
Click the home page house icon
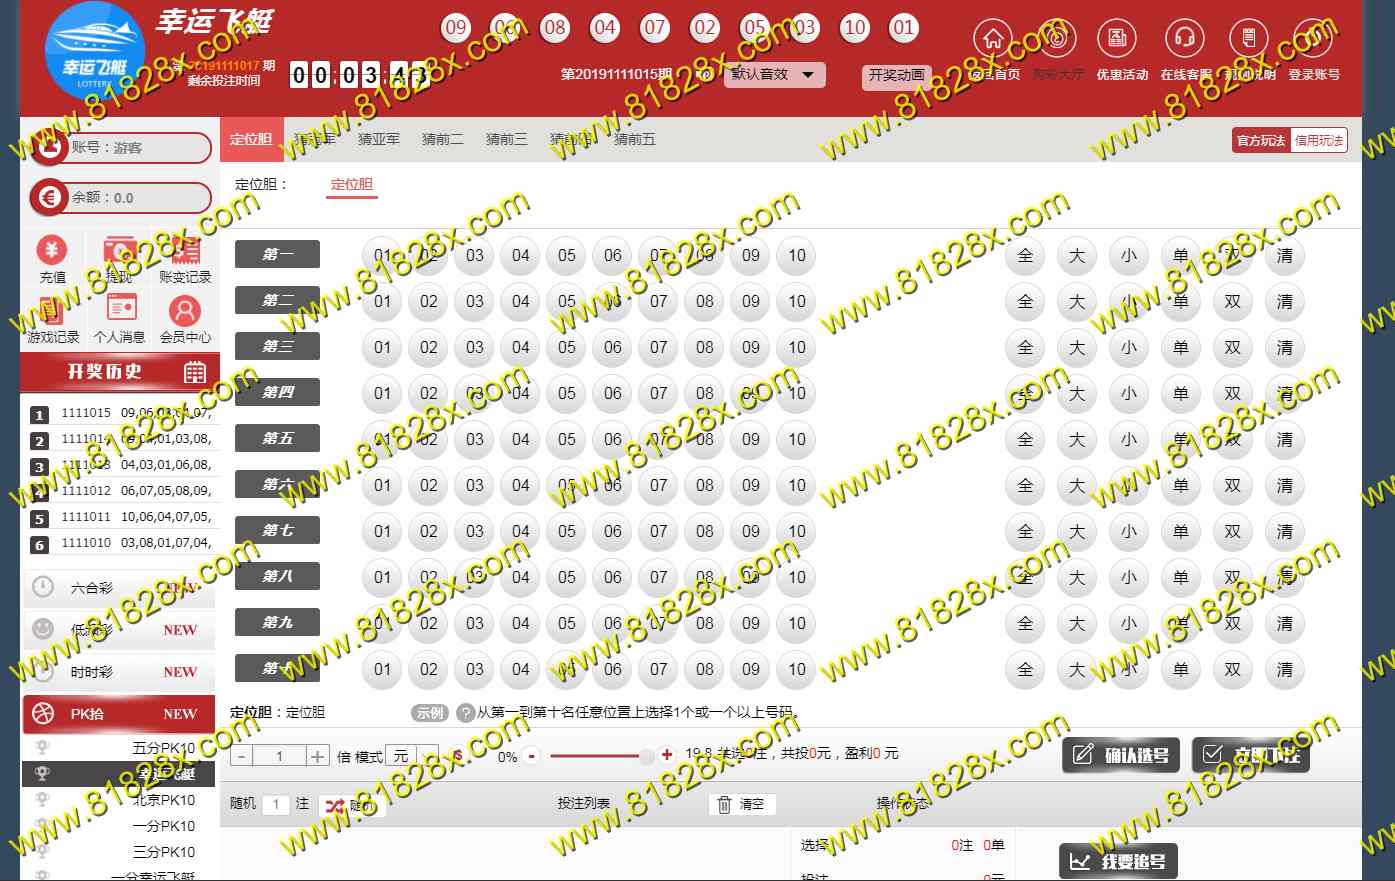point(993,41)
